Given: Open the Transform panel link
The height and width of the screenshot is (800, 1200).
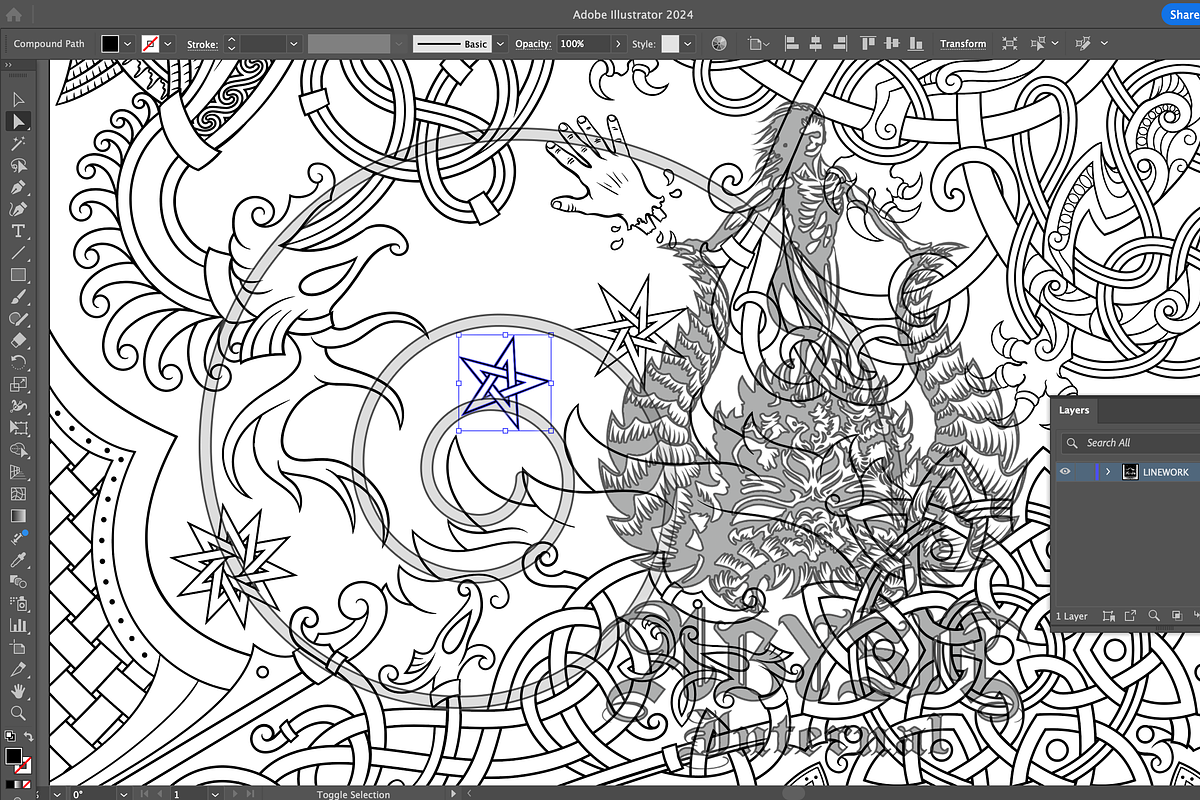Looking at the screenshot, I should click(963, 44).
